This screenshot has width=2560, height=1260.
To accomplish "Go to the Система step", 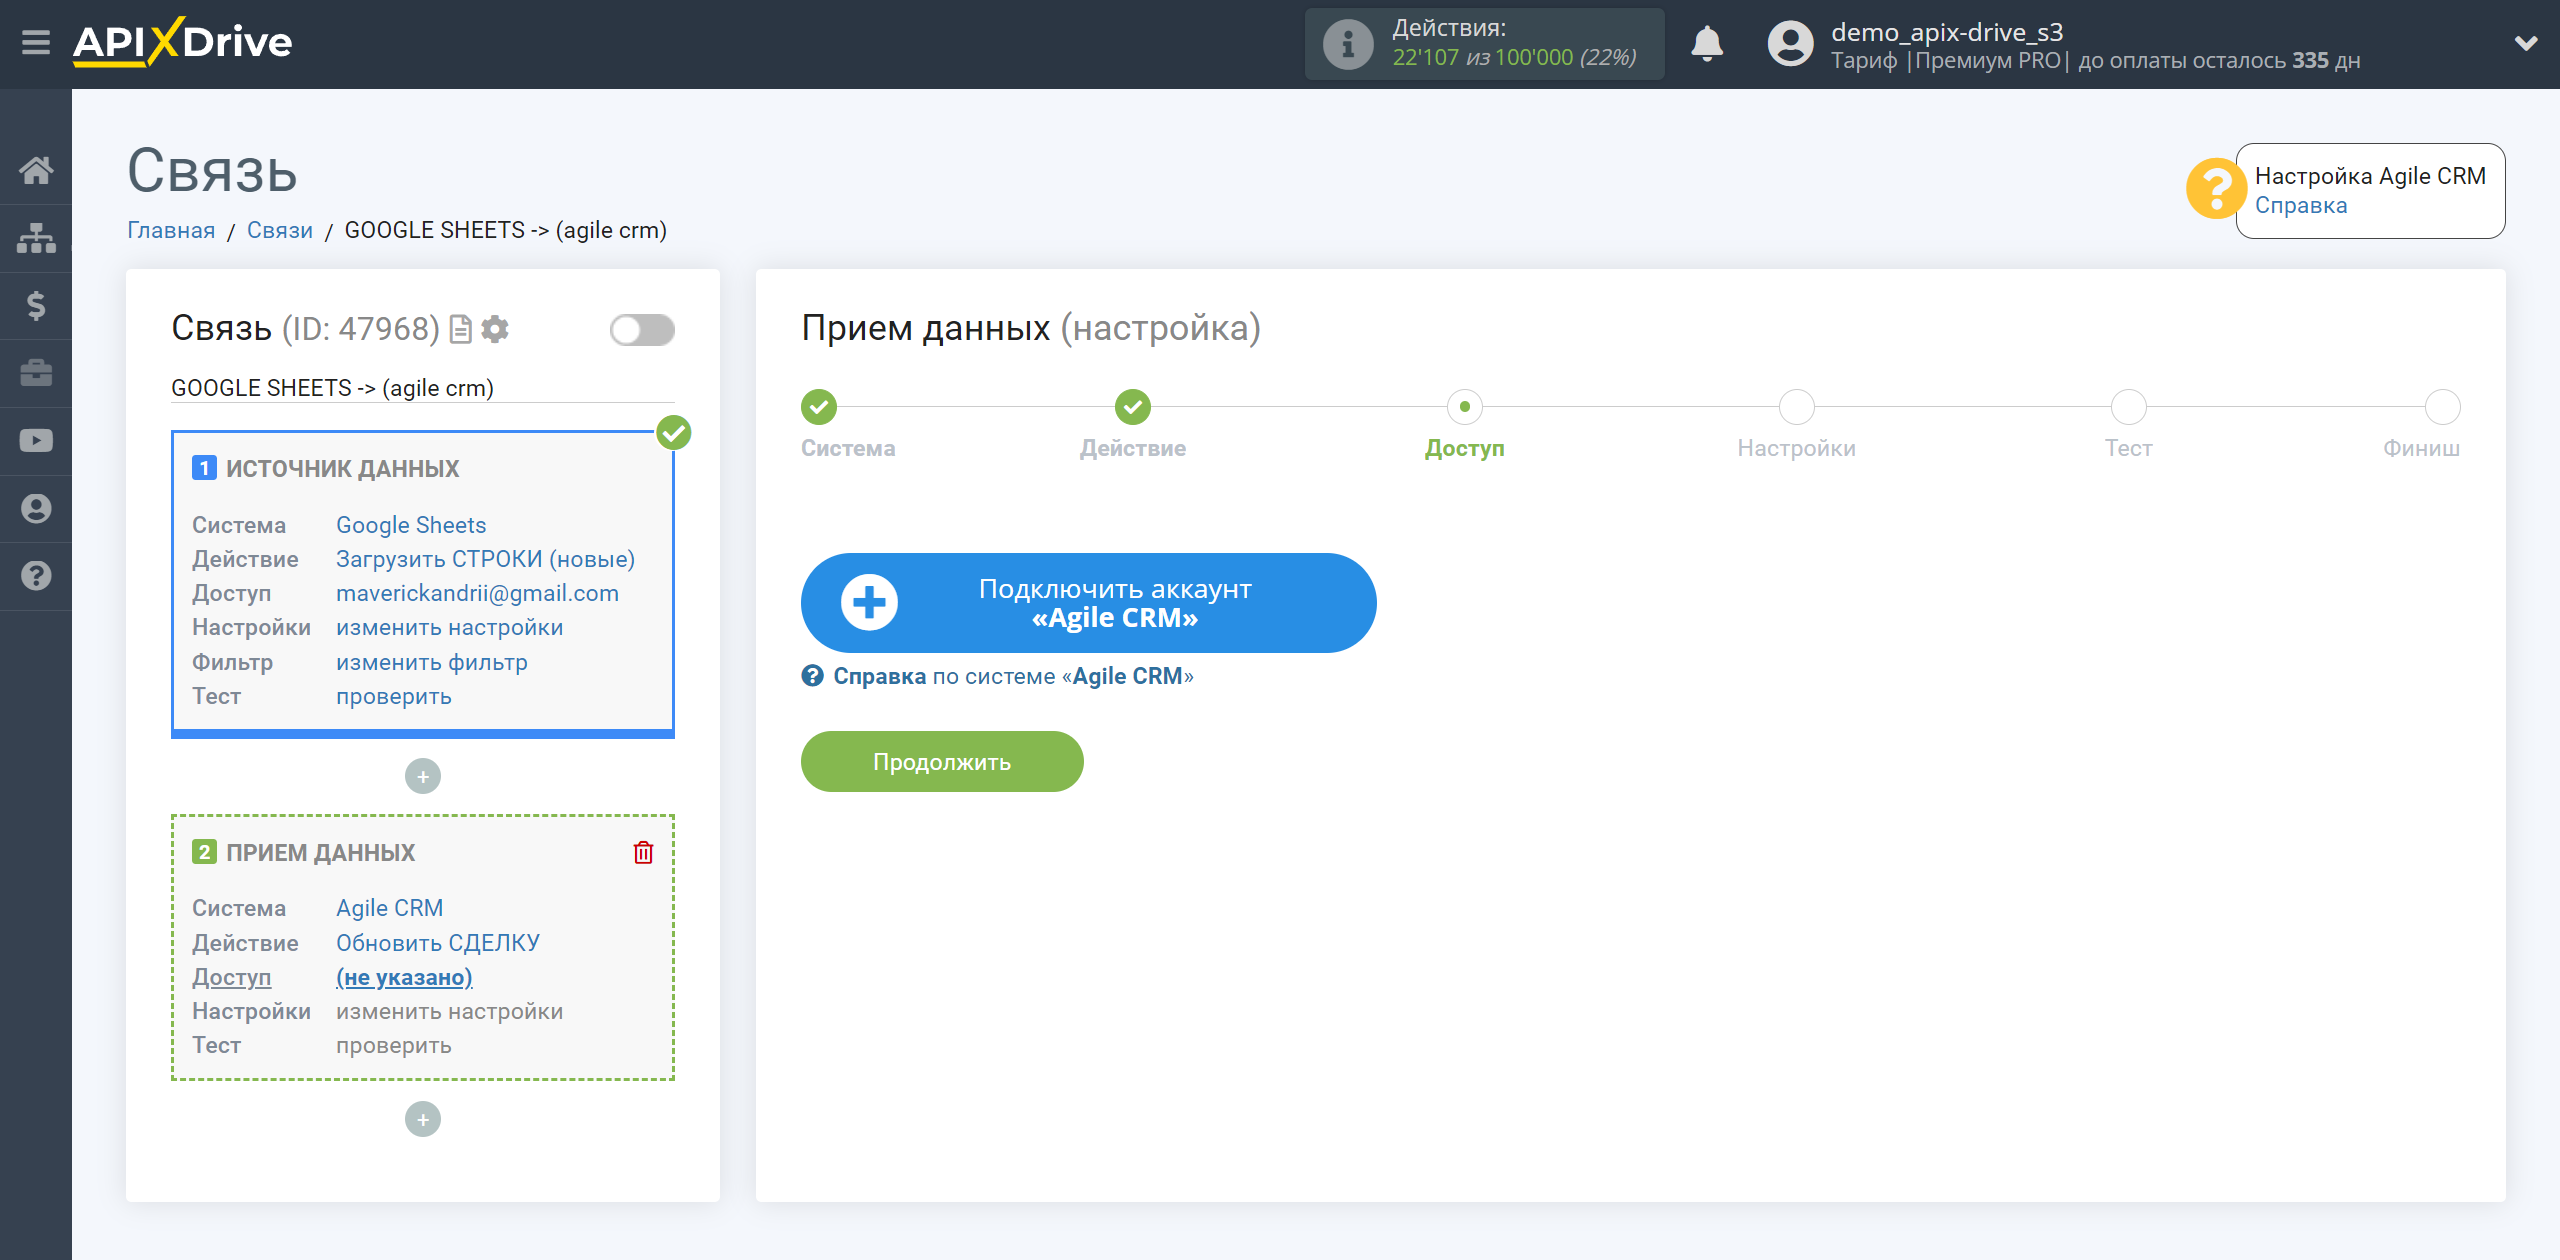I will tap(819, 407).
